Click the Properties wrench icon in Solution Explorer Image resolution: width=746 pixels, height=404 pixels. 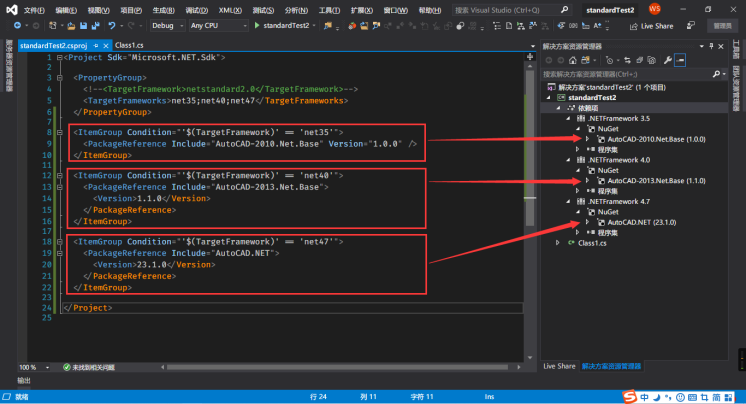pyautogui.click(x=667, y=60)
